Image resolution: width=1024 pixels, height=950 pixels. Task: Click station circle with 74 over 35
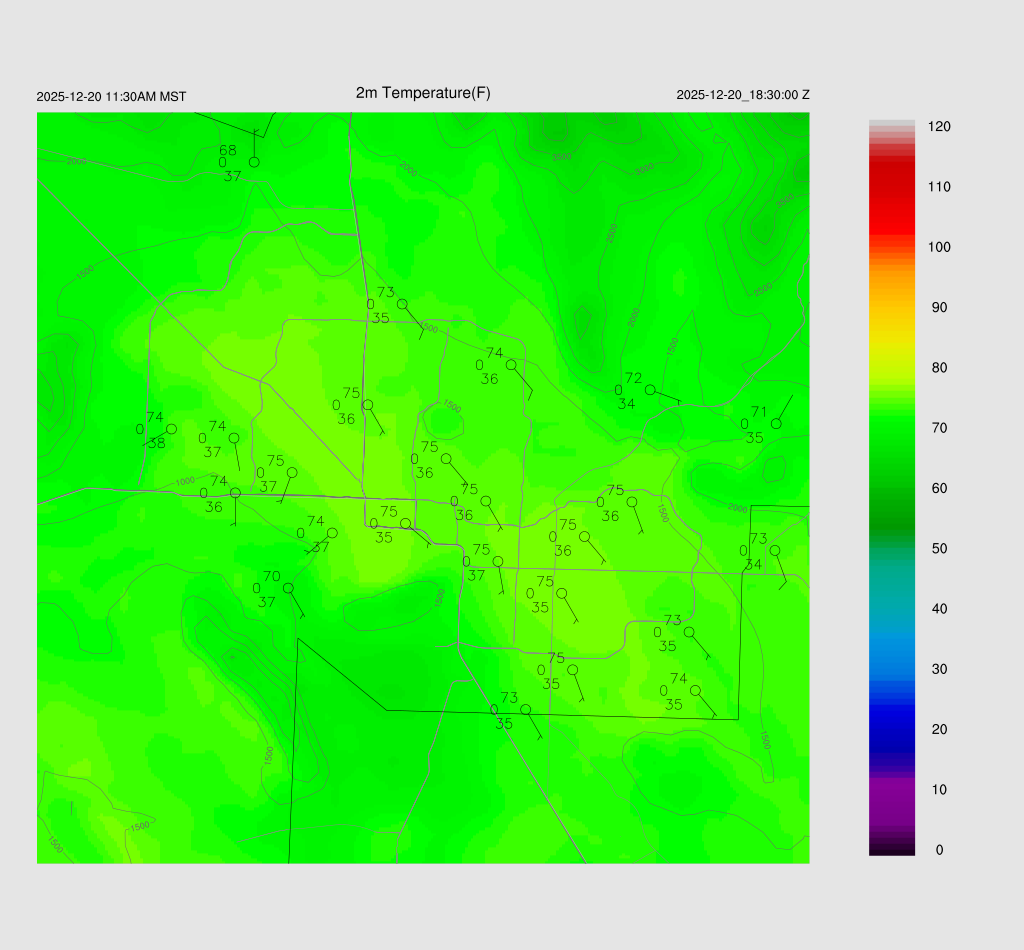(695, 690)
